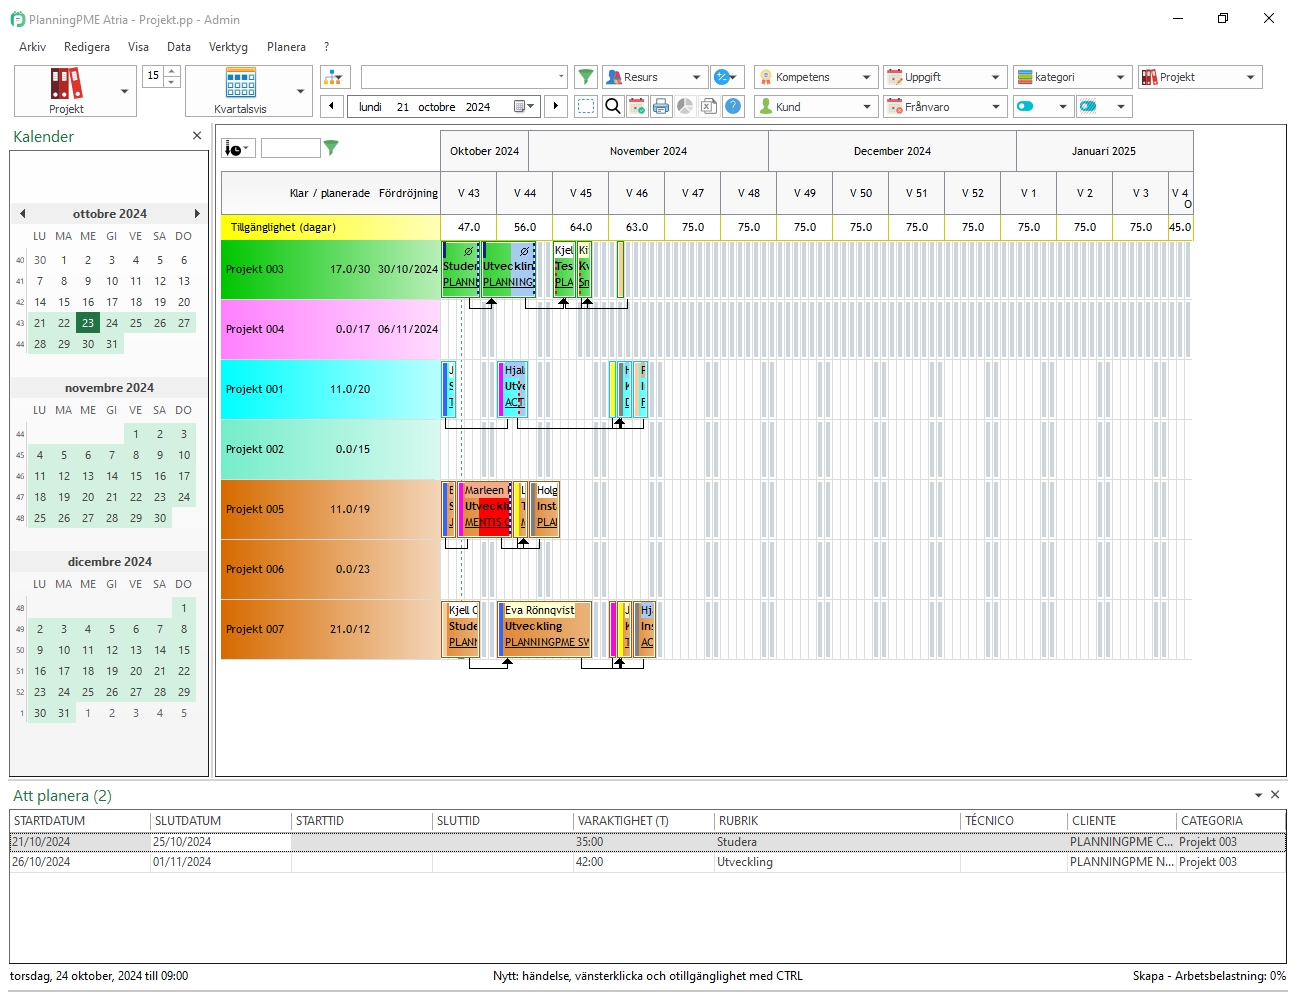The height and width of the screenshot is (992, 1296).
Task: Click the sort-by-time icon above project list
Action: [238, 148]
